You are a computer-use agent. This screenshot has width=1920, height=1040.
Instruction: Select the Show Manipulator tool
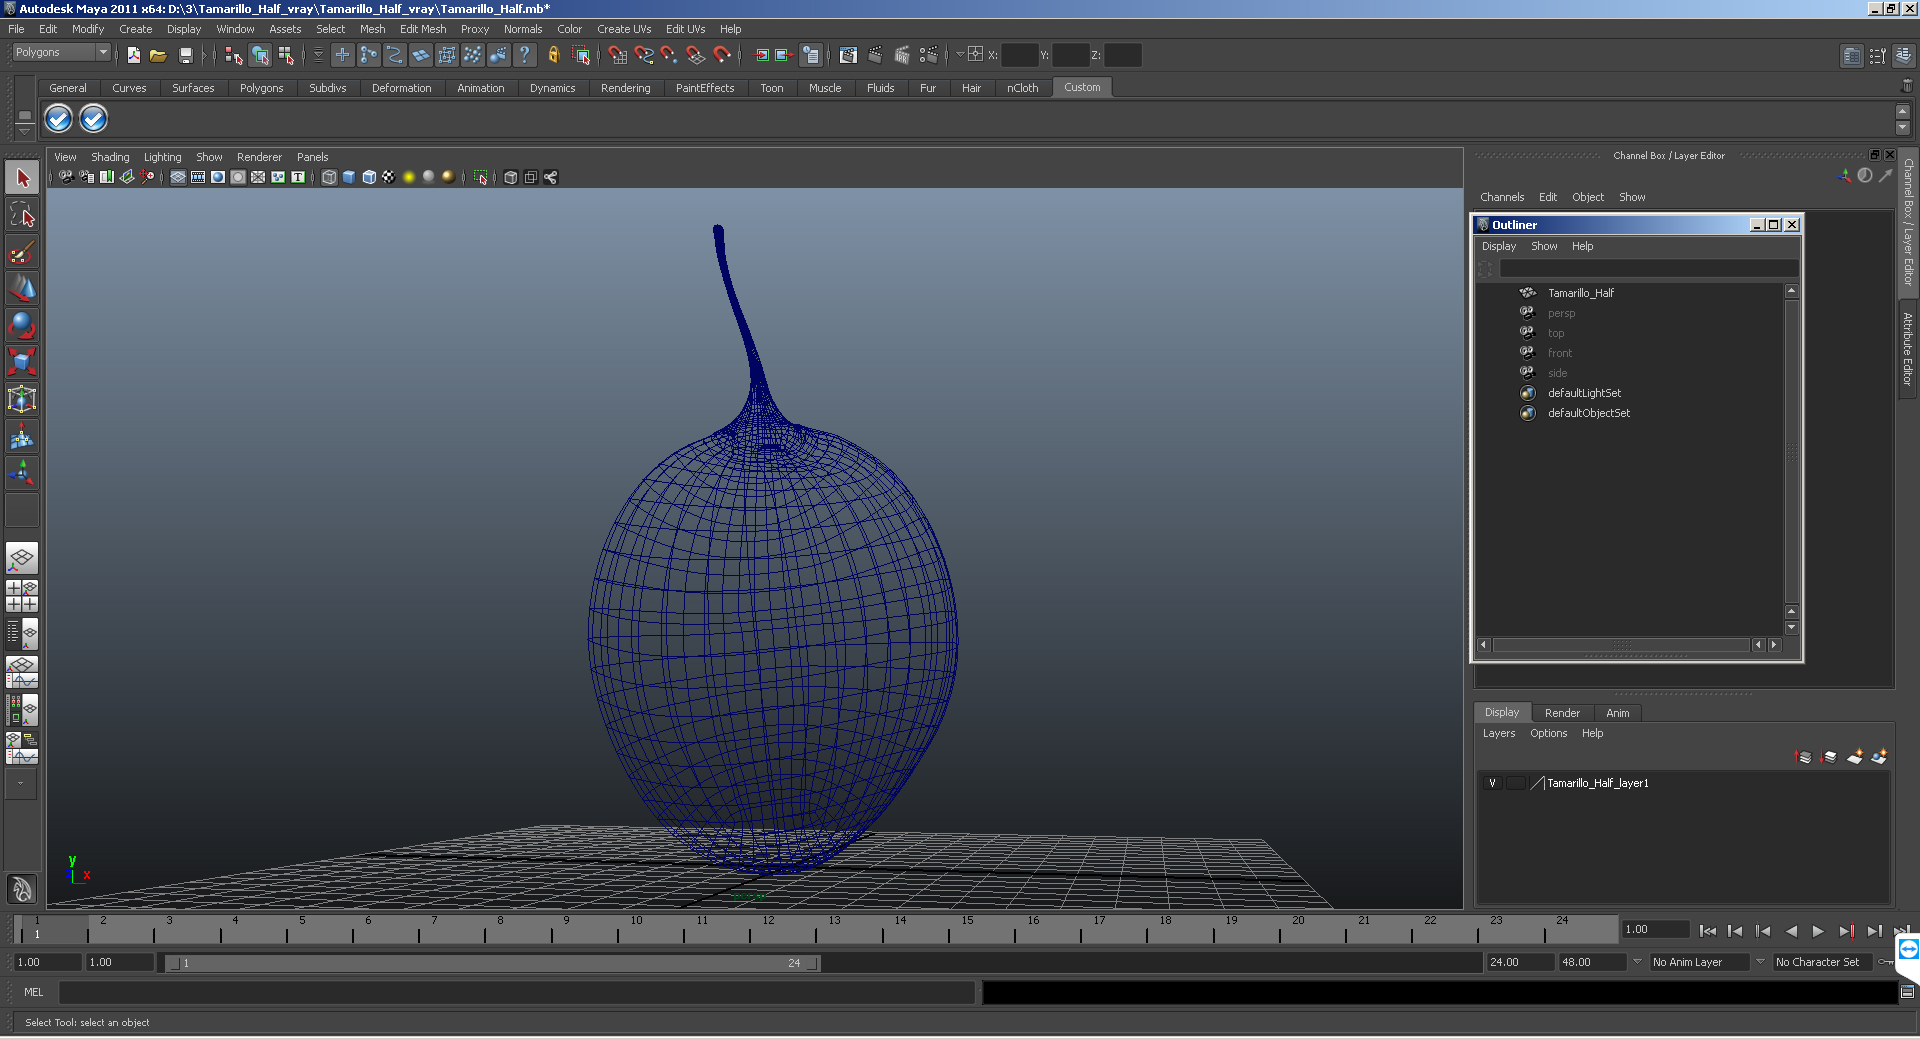pyautogui.click(x=22, y=472)
